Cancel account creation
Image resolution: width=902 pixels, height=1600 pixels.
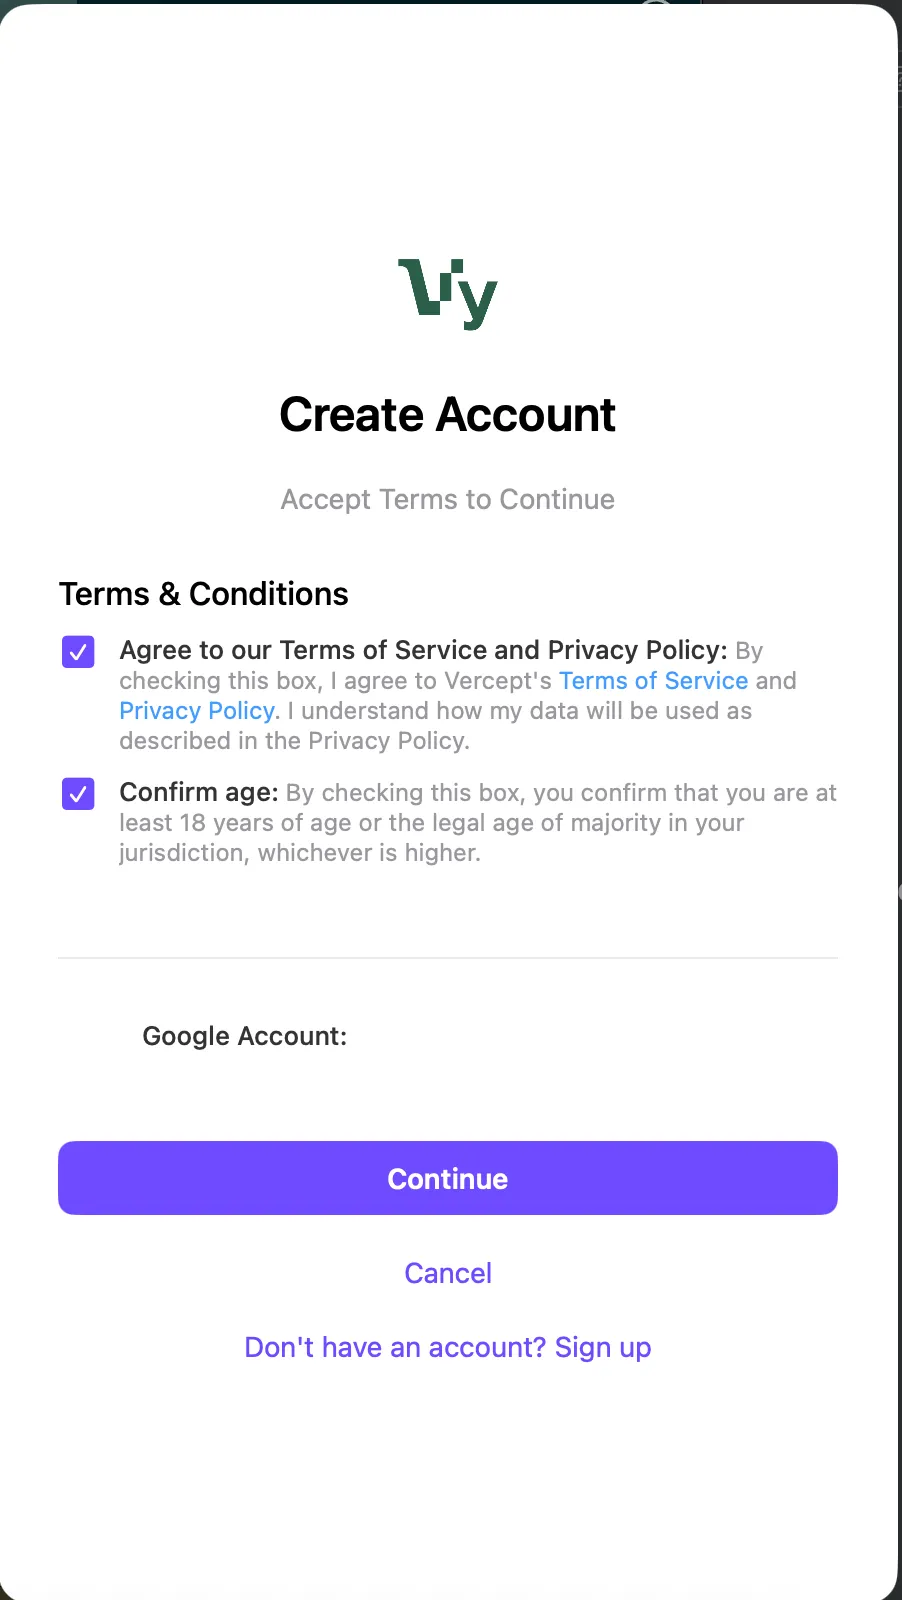tap(448, 1273)
